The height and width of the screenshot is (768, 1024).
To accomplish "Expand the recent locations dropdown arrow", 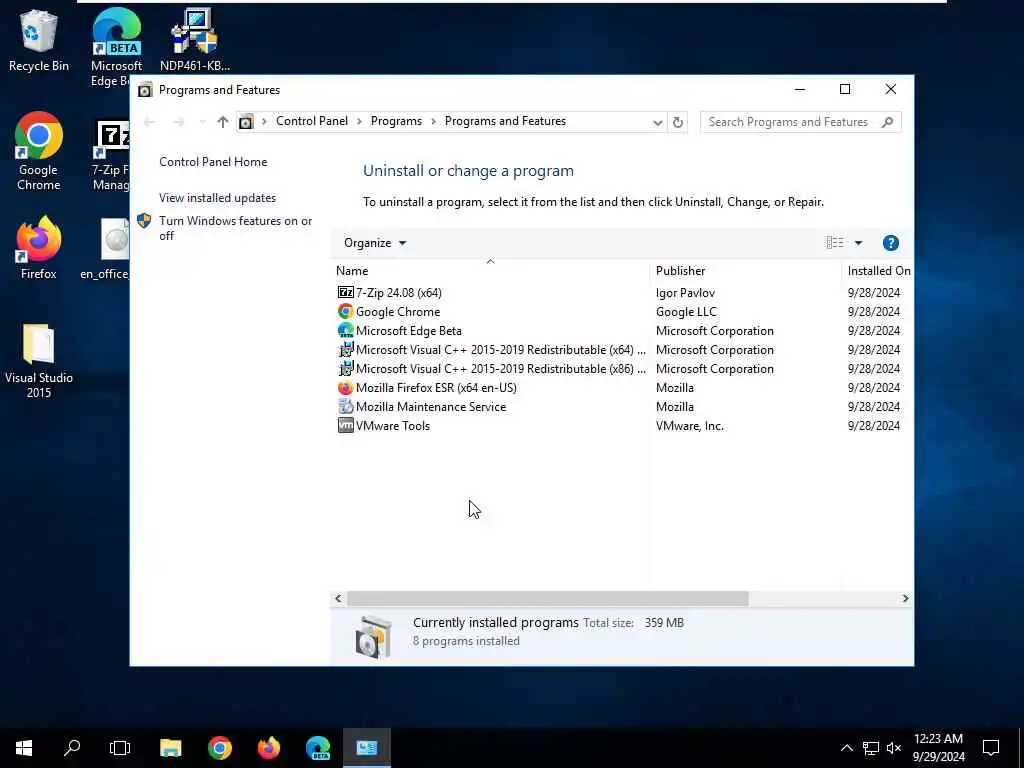I will [202, 121].
